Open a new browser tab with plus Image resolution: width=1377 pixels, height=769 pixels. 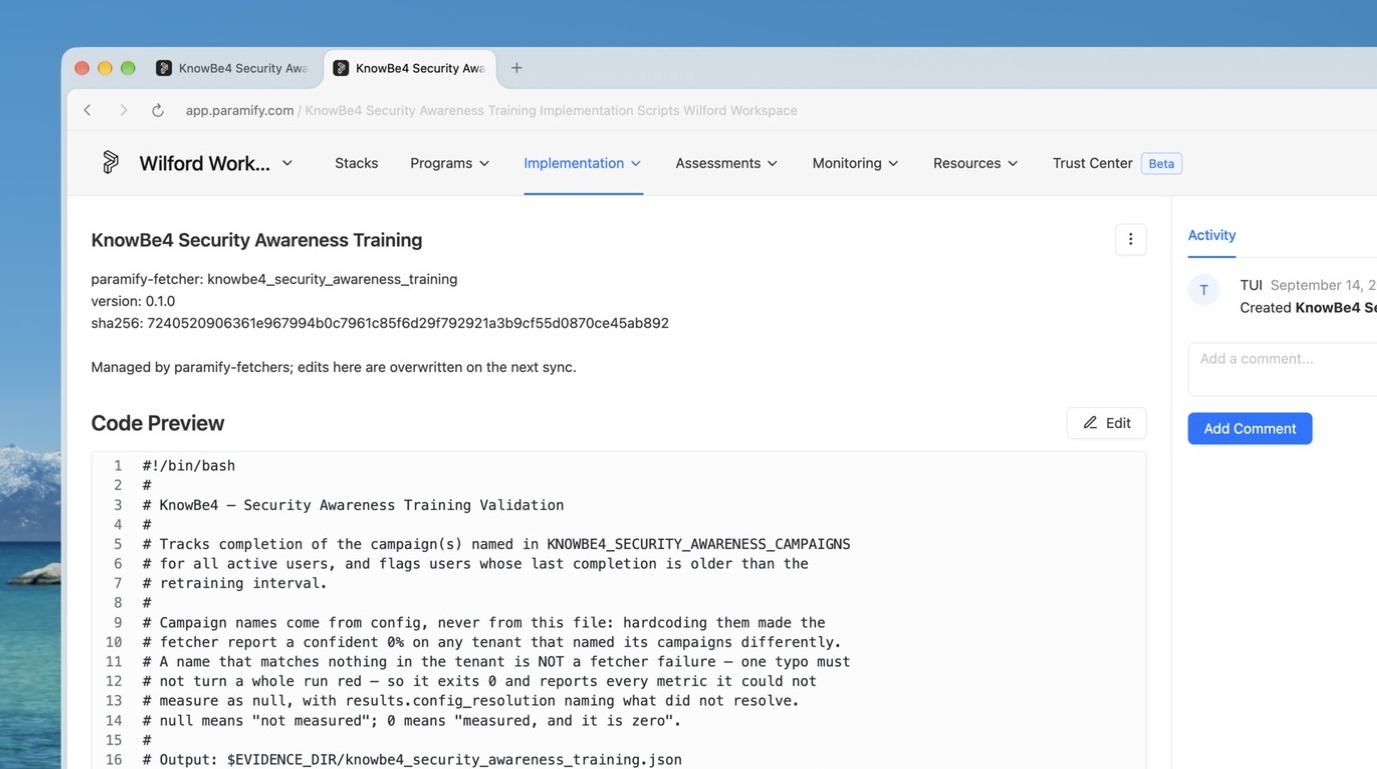(x=516, y=68)
